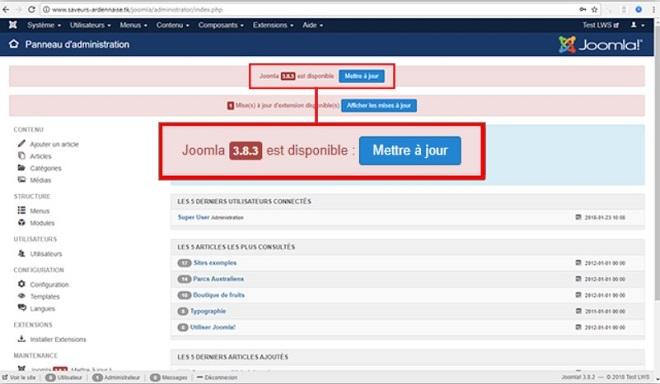Open the Typographie article
Viewport: 660px width, 384px height.
[x=208, y=311]
